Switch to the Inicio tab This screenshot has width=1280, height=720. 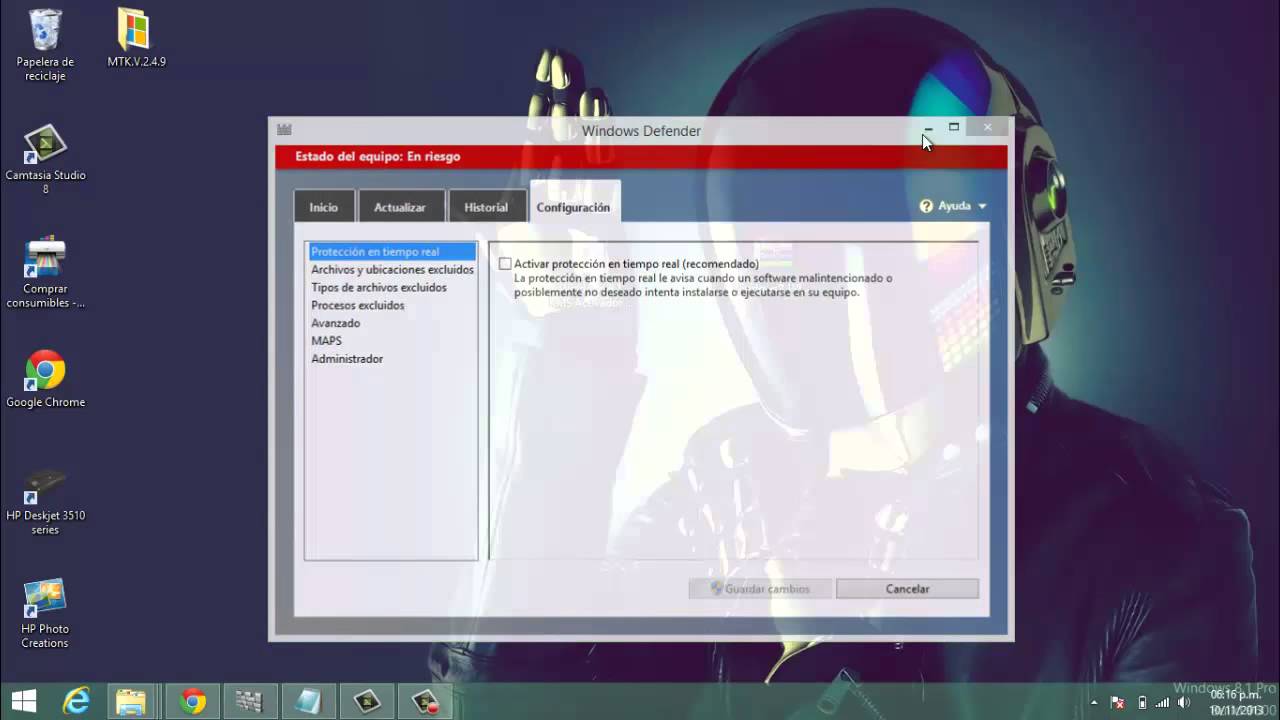[324, 206]
